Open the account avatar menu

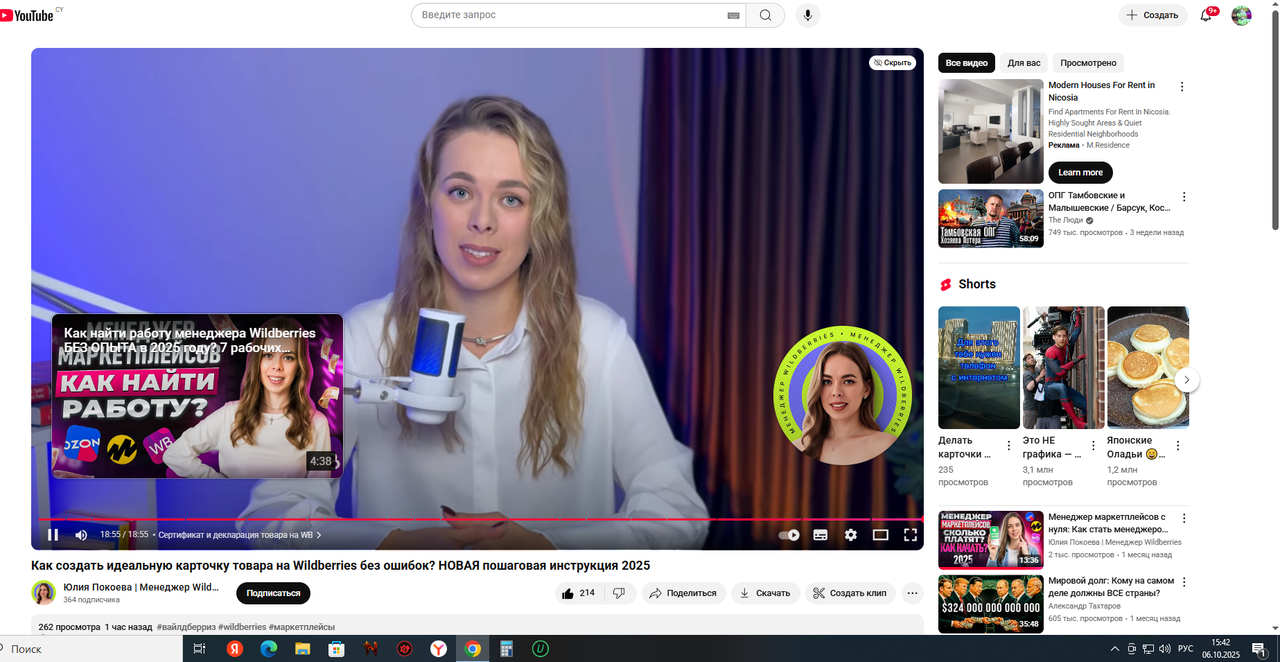1241,15
